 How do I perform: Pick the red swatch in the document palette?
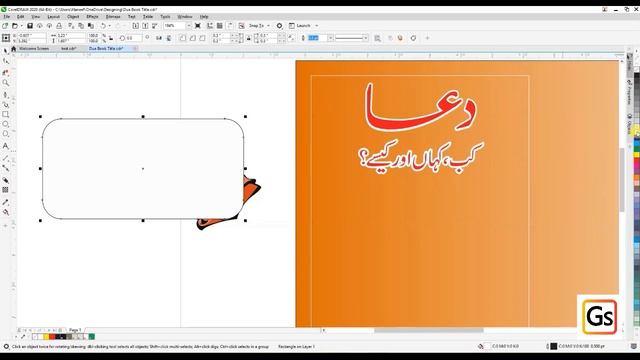click(52, 337)
